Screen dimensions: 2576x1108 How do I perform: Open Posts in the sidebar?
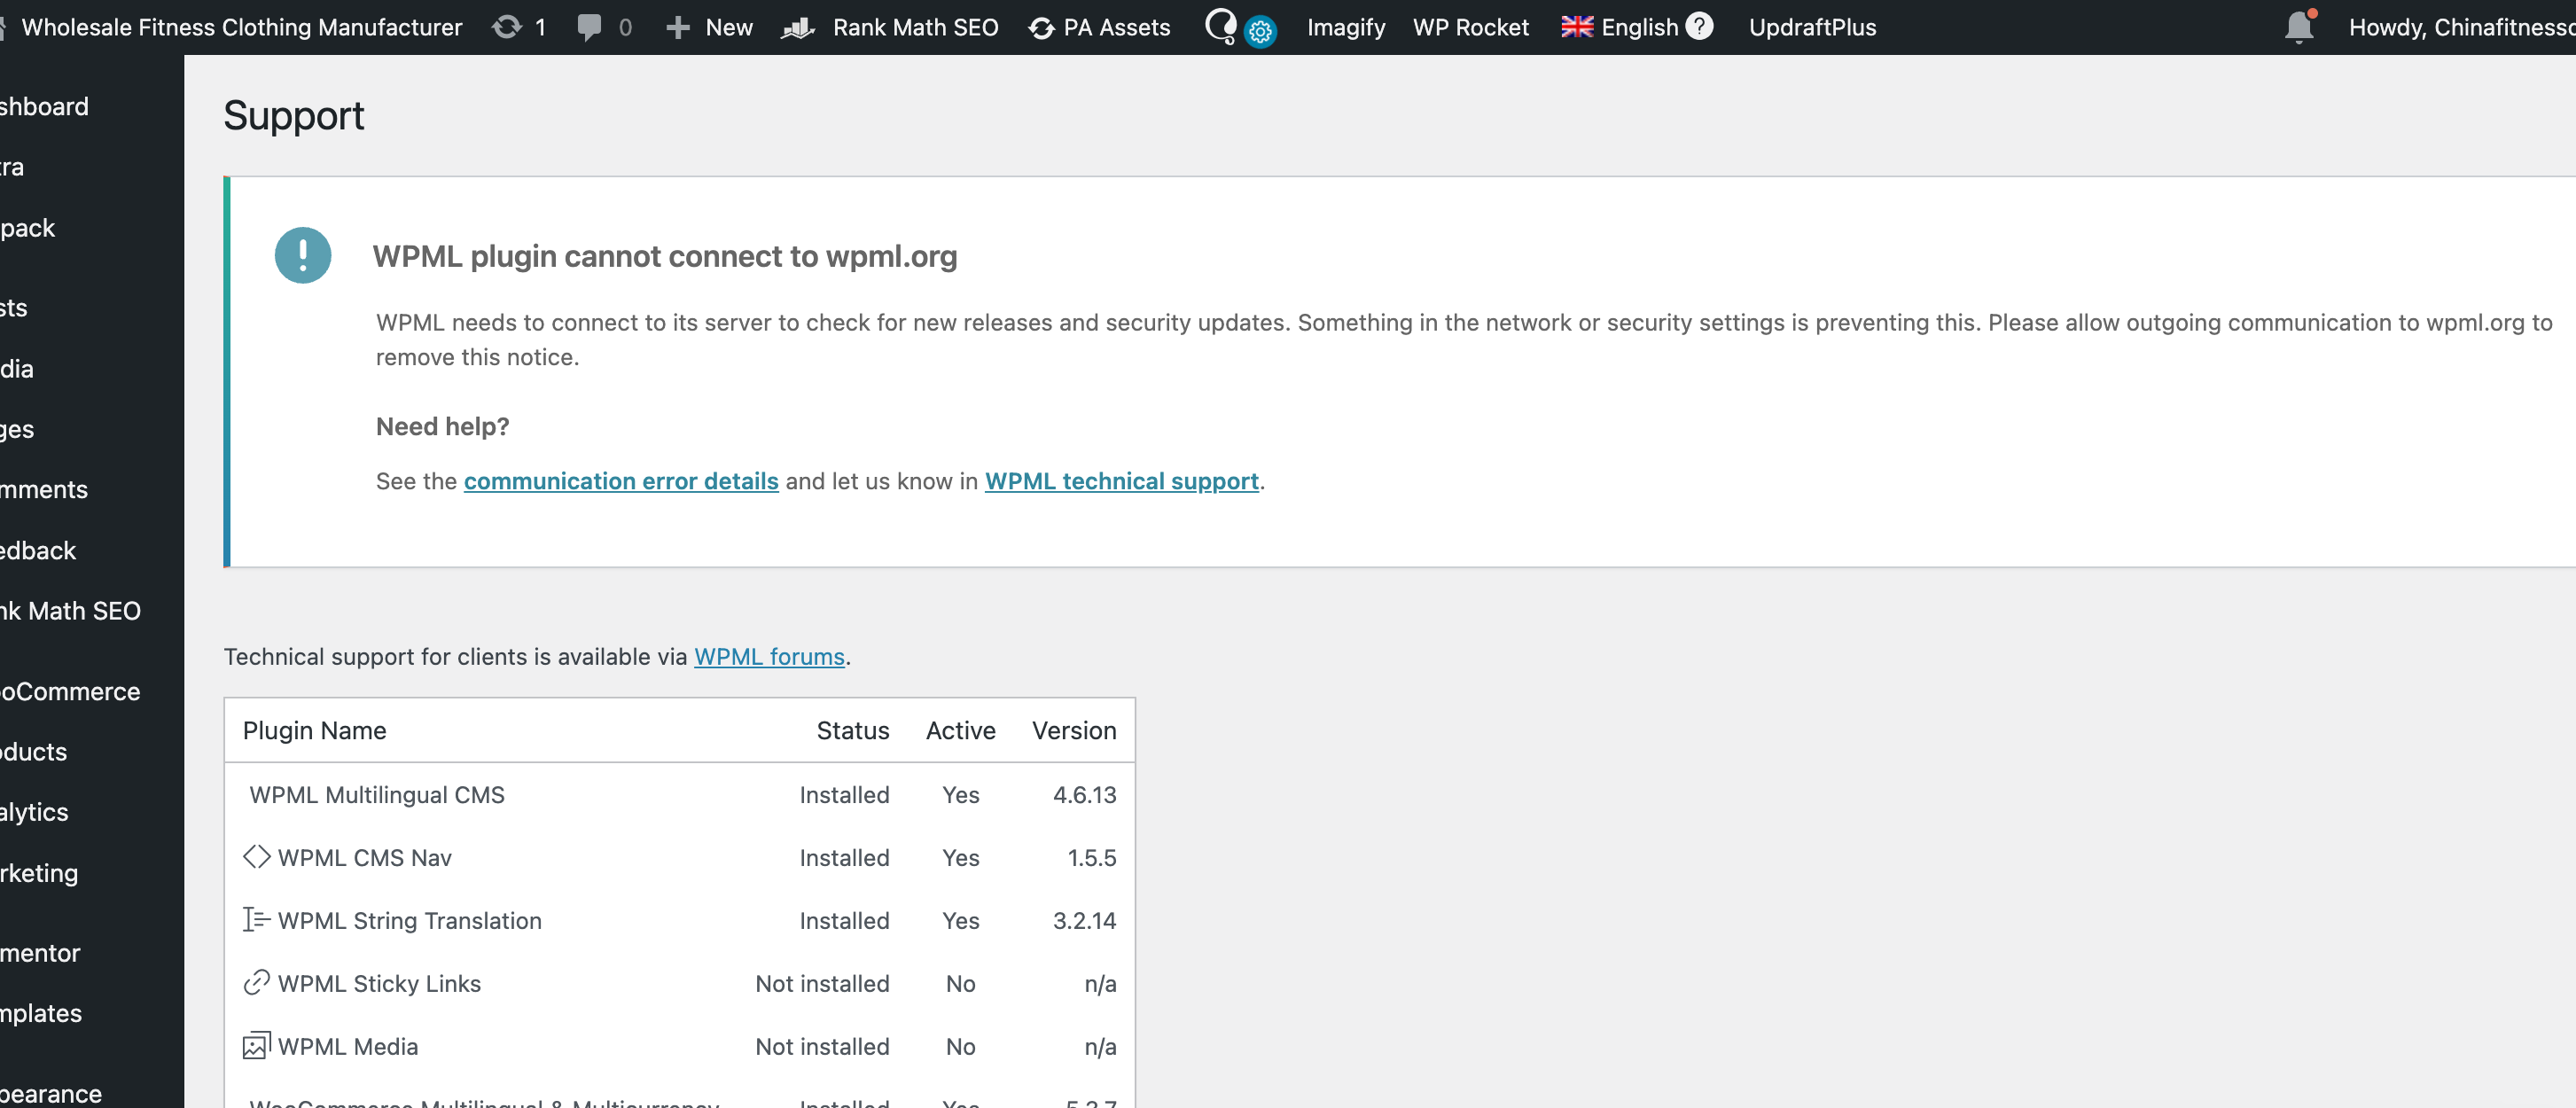click(x=14, y=307)
